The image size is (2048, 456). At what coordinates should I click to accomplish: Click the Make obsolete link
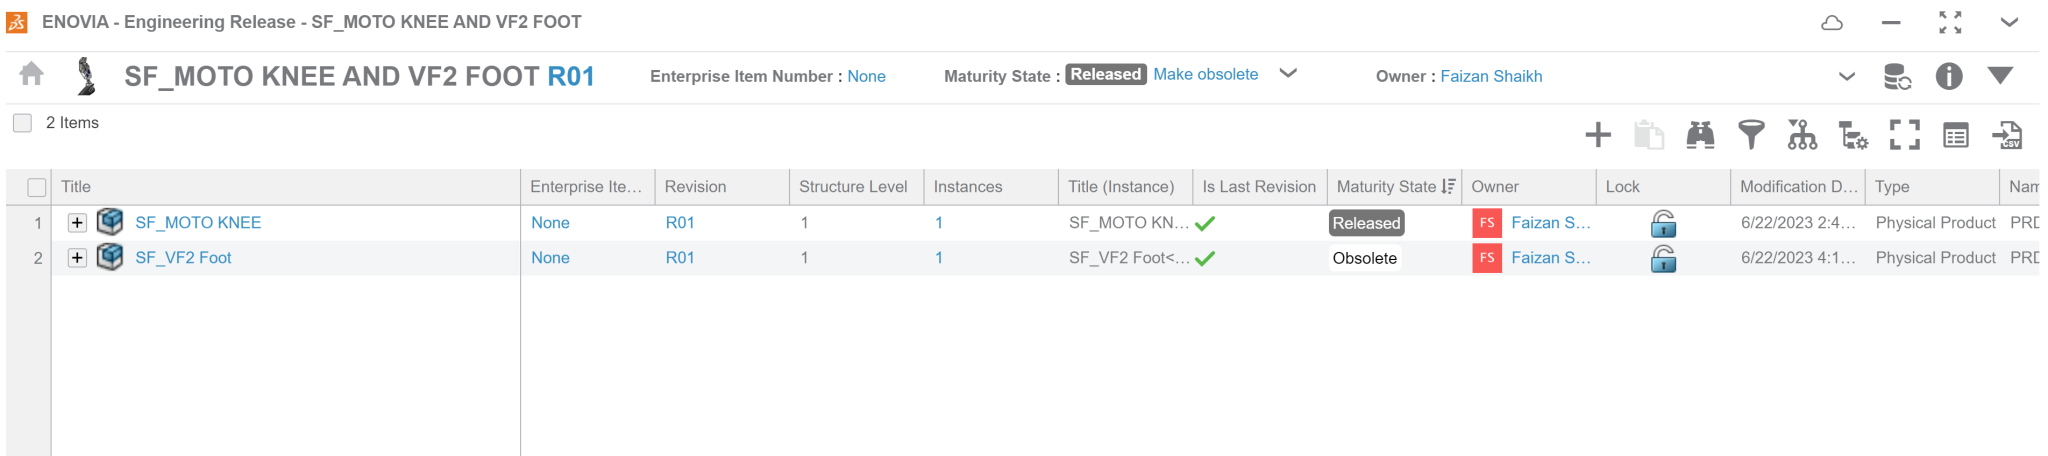click(1206, 74)
